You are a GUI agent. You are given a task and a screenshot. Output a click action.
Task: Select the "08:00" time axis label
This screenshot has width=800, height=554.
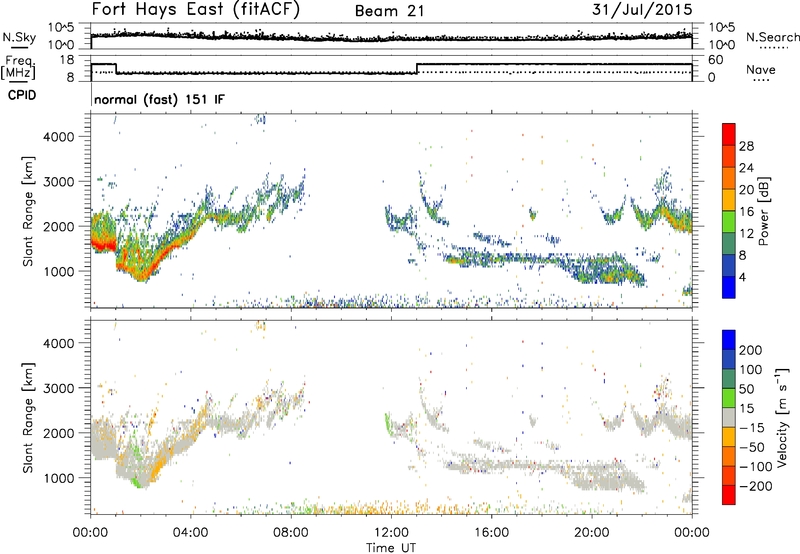291,533
